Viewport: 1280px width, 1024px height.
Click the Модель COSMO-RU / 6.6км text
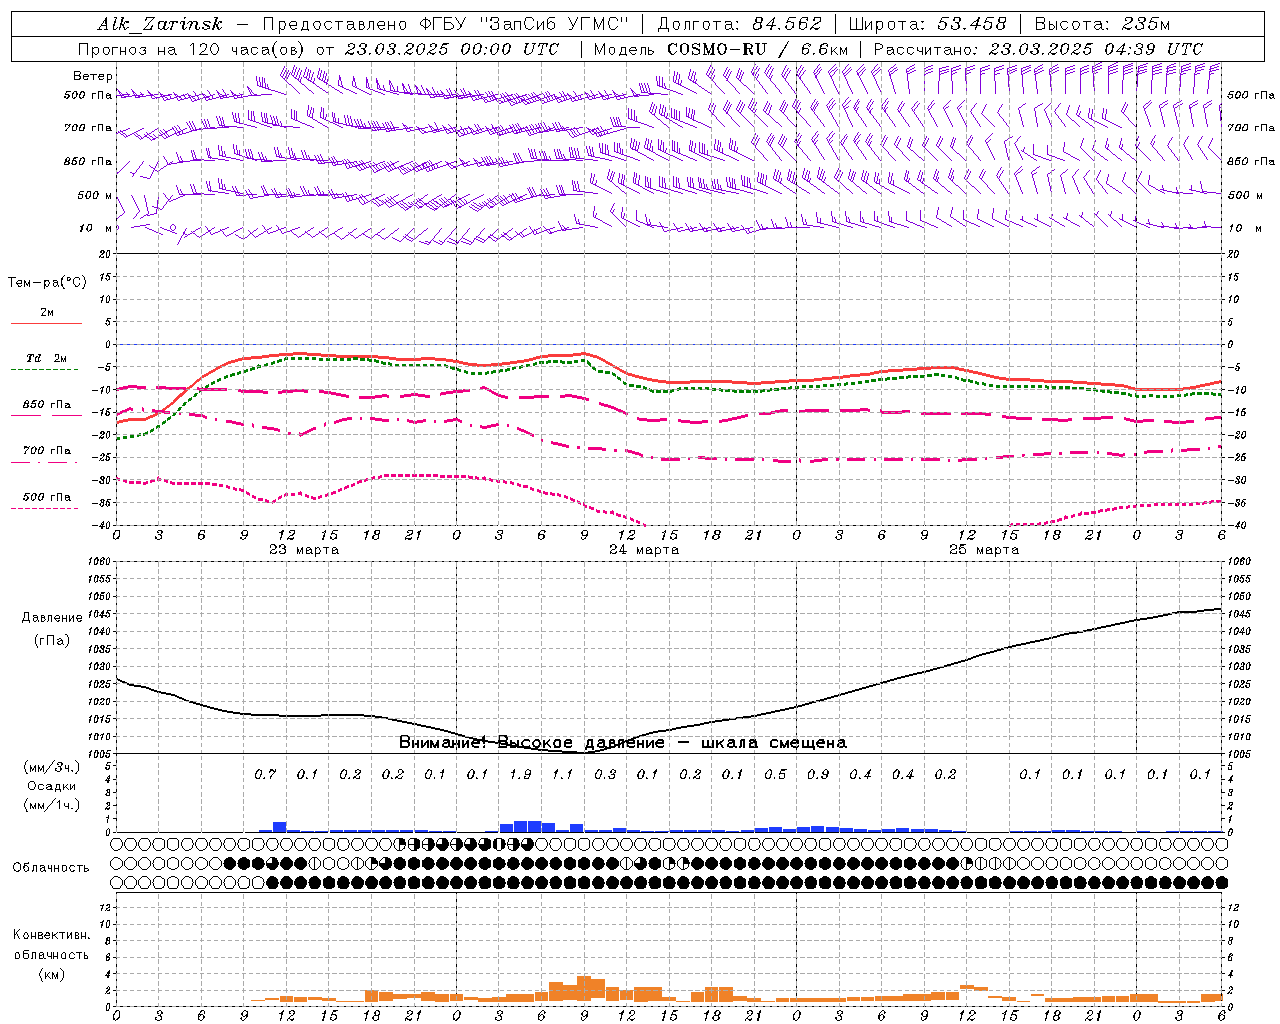(721, 49)
